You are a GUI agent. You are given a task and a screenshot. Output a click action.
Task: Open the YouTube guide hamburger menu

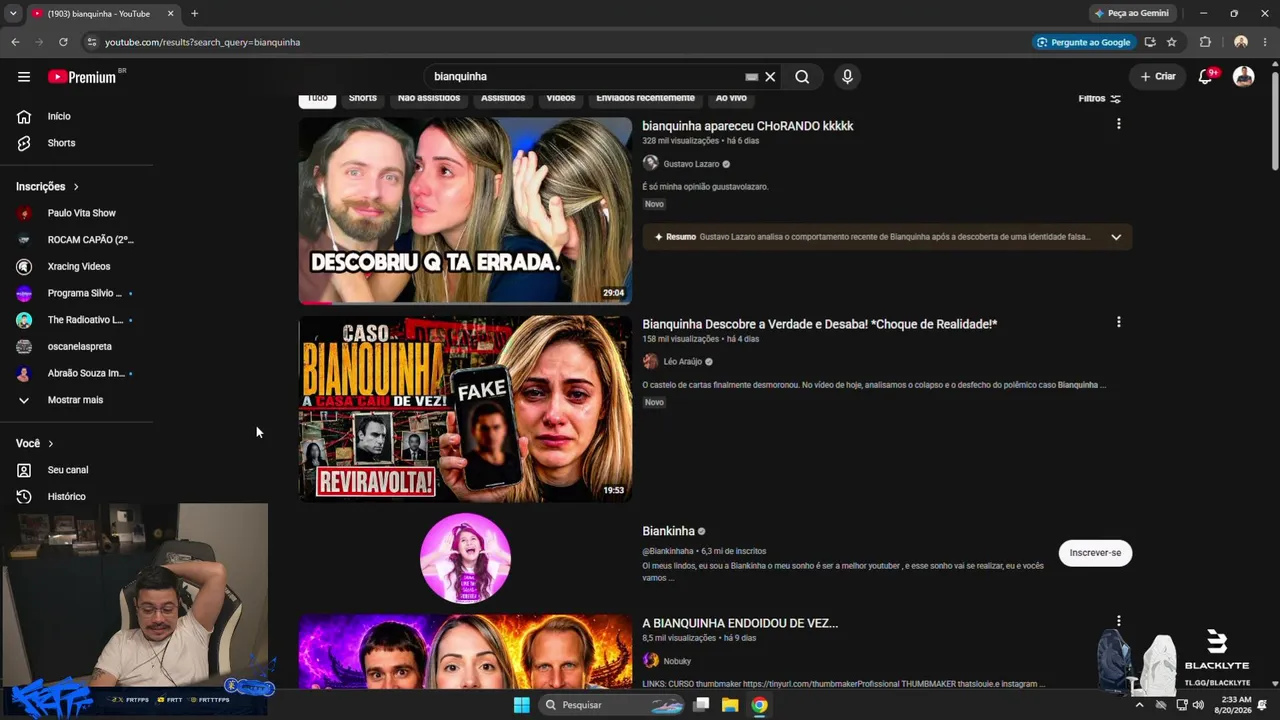pos(24,77)
